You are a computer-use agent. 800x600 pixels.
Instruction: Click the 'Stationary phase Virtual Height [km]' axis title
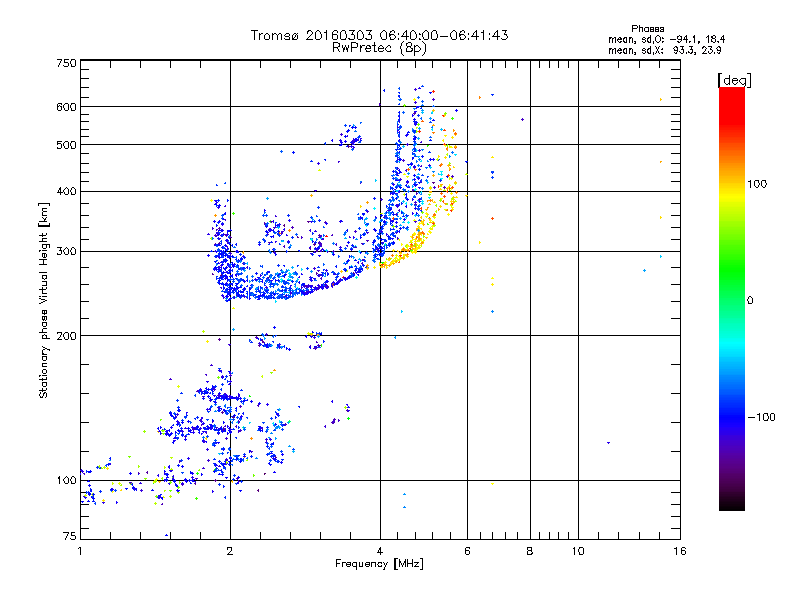pyautogui.click(x=44, y=301)
